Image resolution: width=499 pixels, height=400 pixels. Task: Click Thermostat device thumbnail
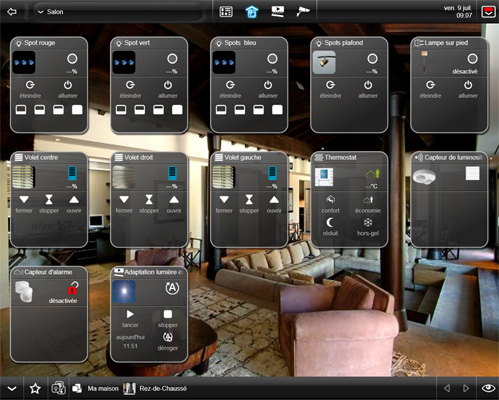(x=324, y=177)
